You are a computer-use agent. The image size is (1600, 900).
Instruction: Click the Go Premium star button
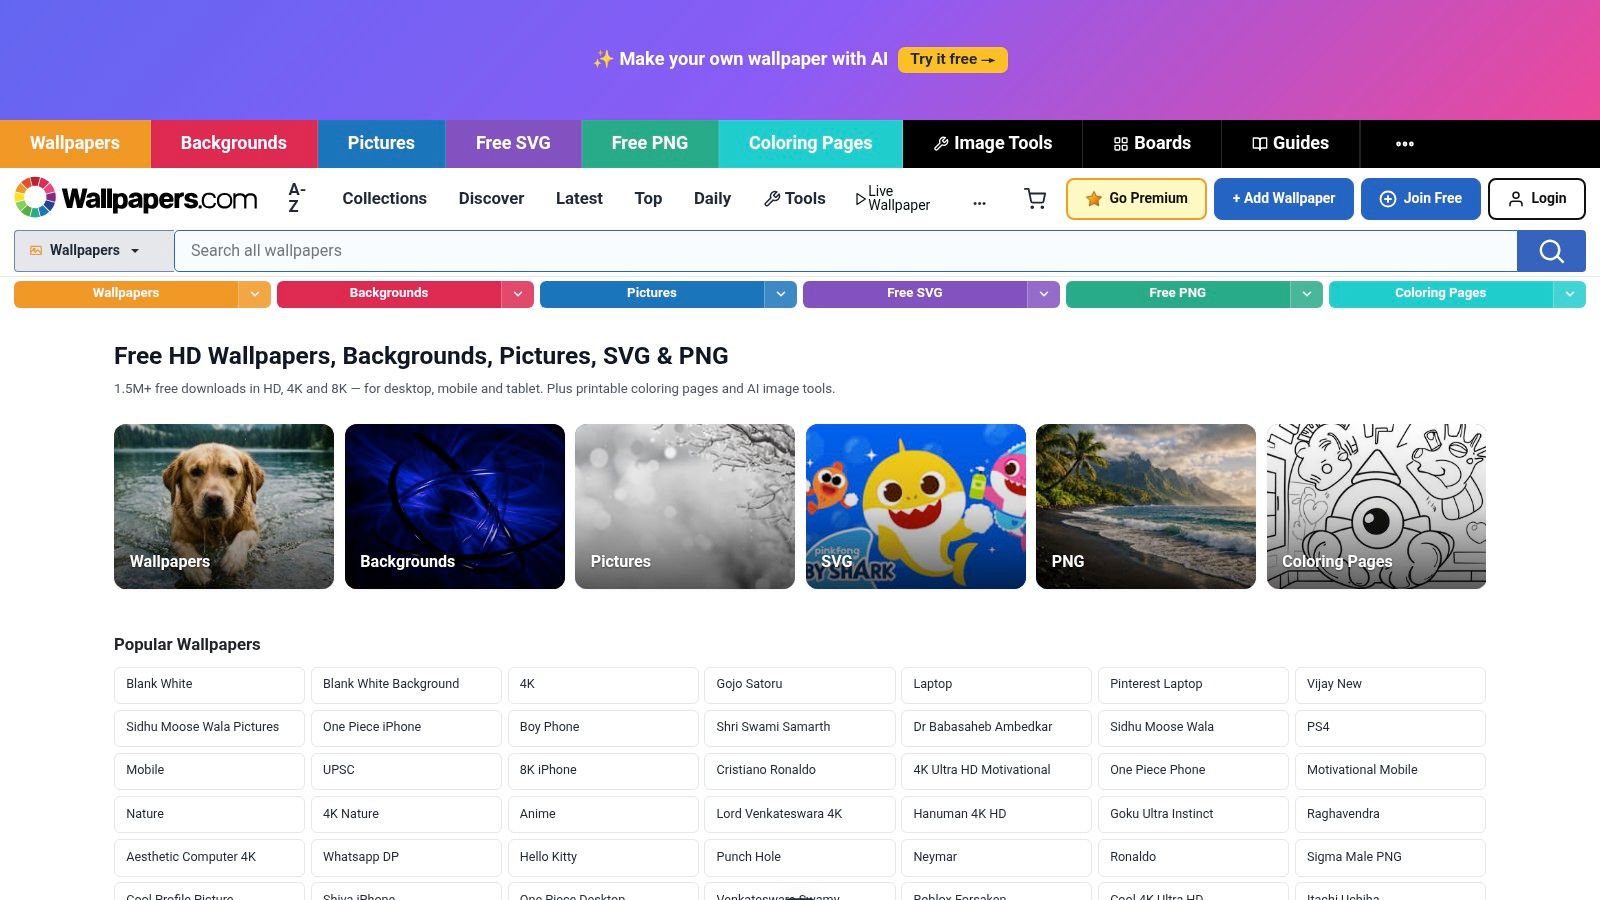tap(1136, 199)
